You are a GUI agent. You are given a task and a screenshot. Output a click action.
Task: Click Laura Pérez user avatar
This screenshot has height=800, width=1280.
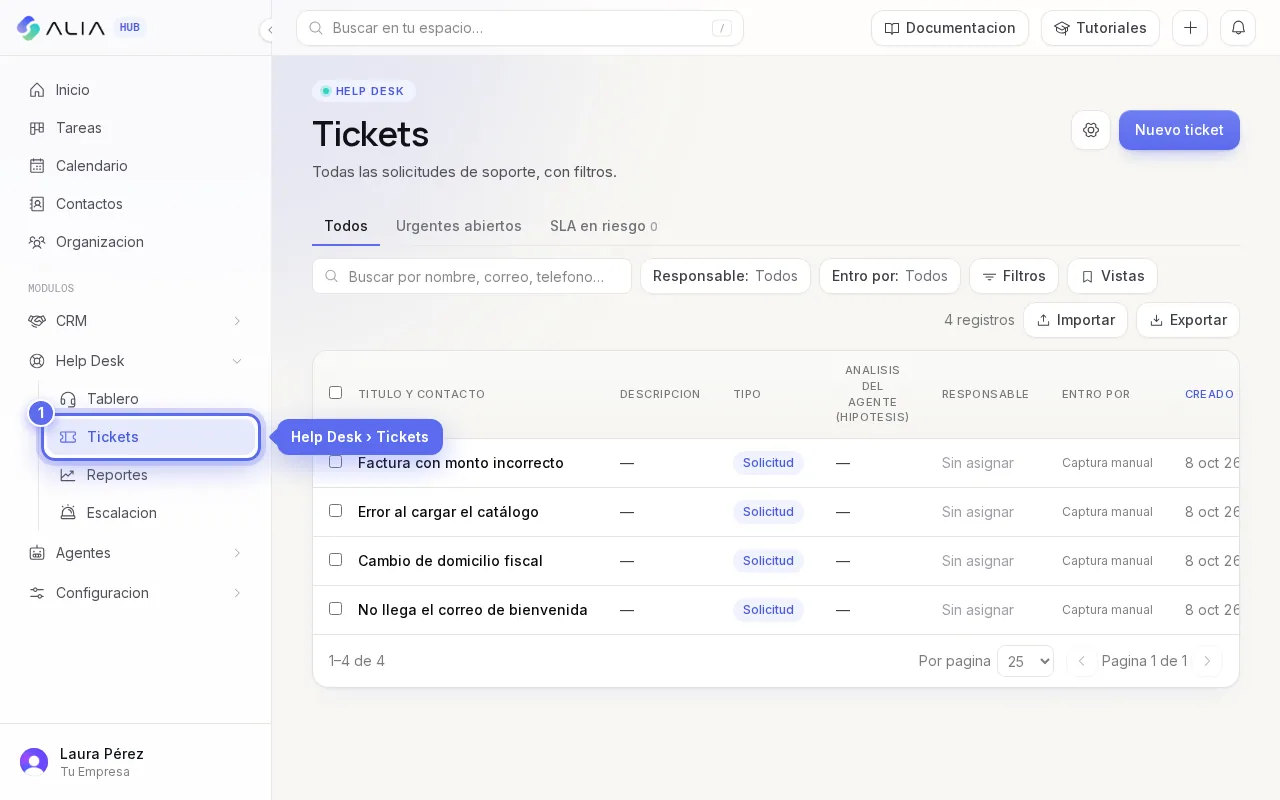pyautogui.click(x=34, y=762)
